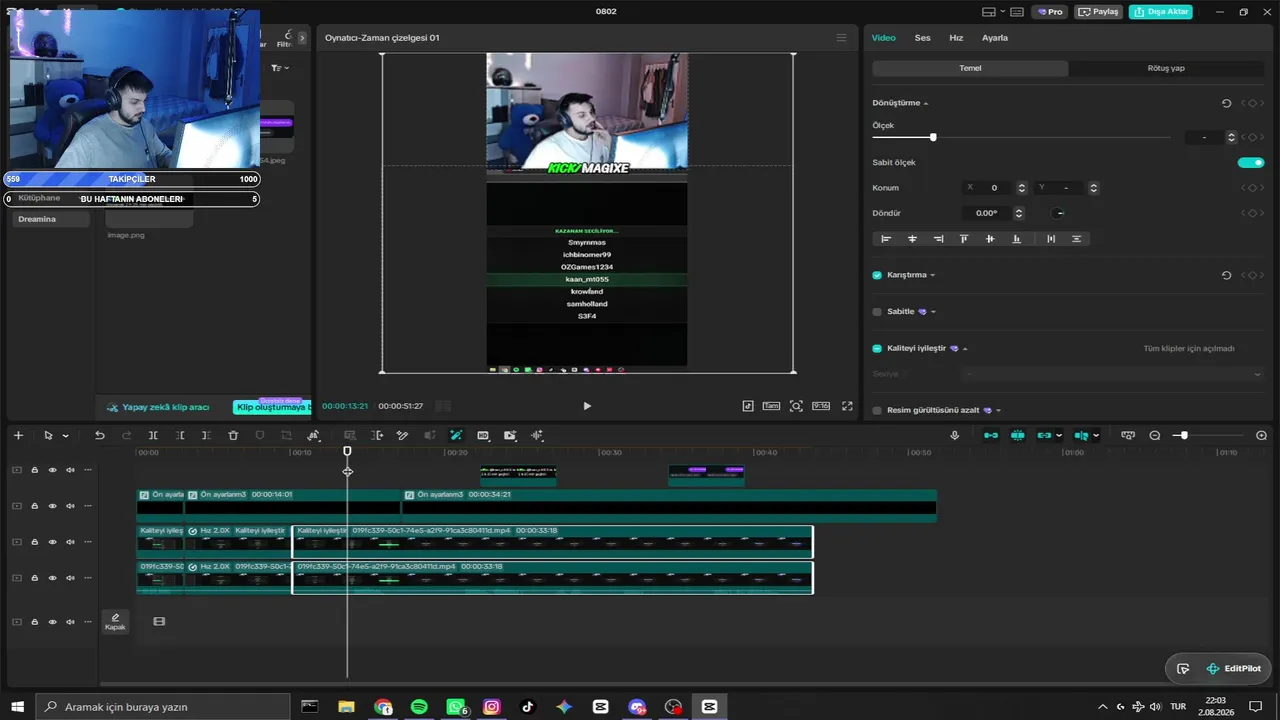This screenshot has height=720, width=1280.
Task: Collapse the Kaliteyi iyileştir section arrow
Action: coord(965,349)
